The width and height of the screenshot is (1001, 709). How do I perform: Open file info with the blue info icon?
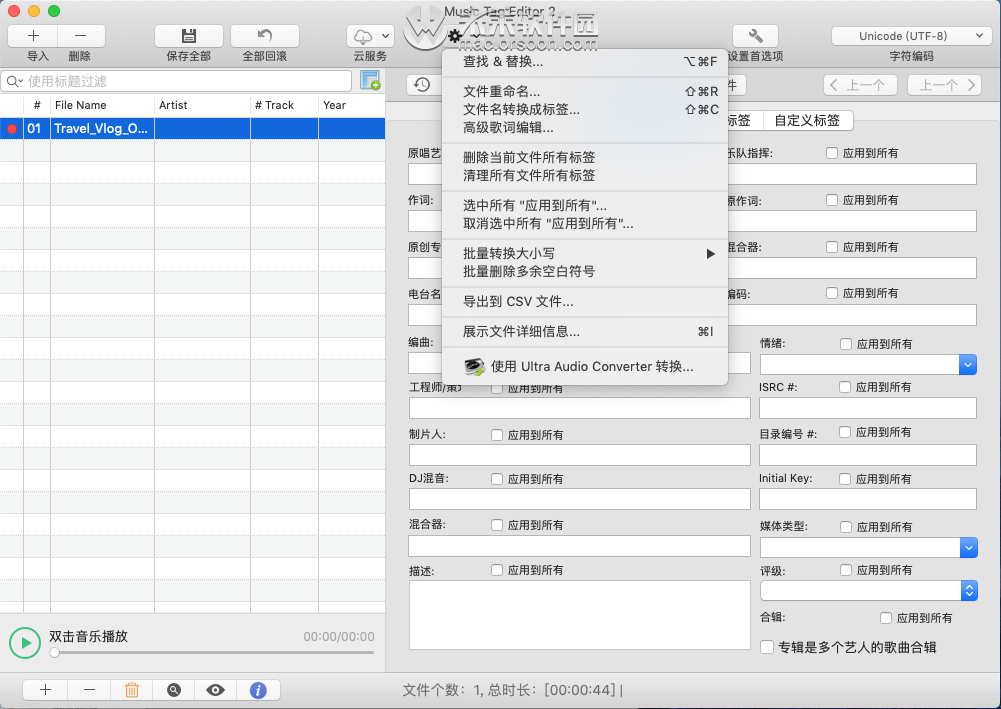pos(258,690)
